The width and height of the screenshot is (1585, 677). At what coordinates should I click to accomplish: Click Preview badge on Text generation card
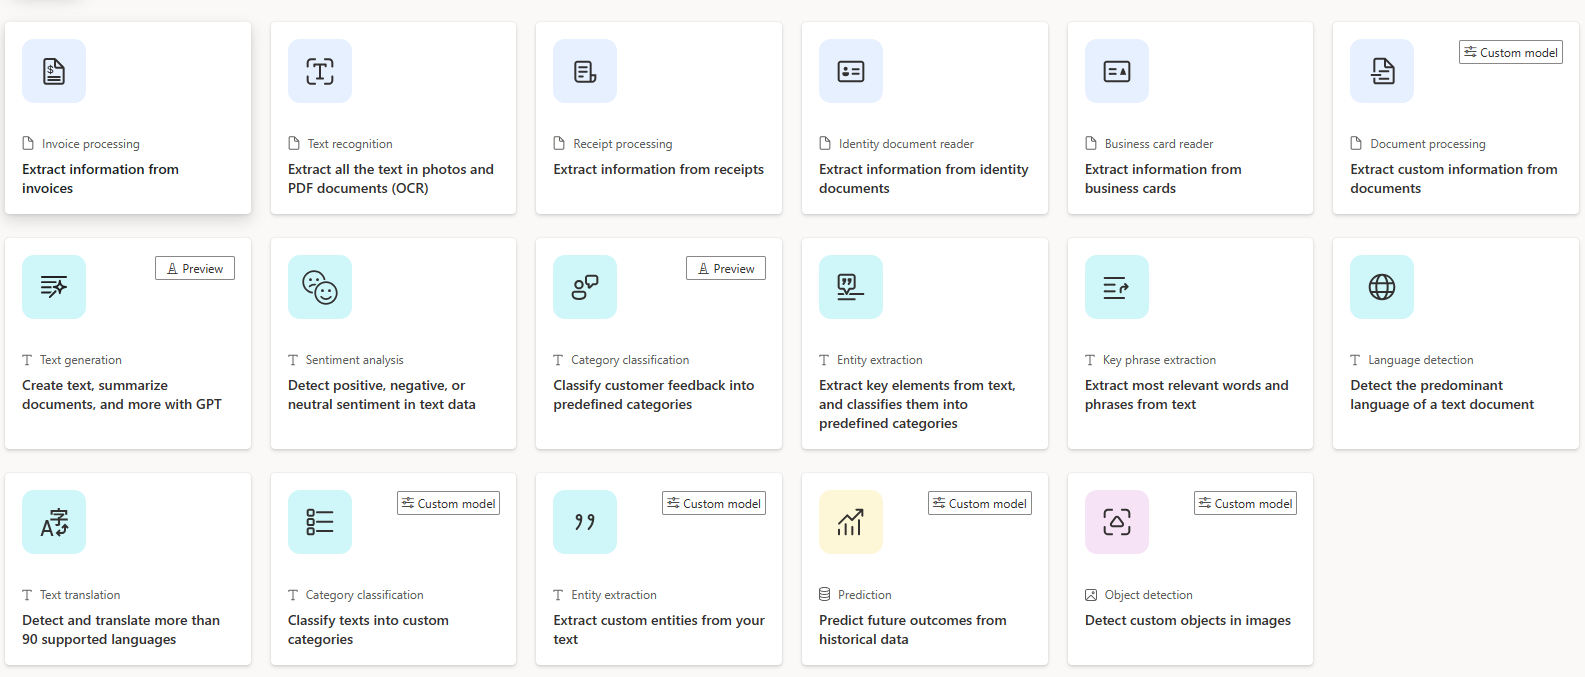(195, 268)
